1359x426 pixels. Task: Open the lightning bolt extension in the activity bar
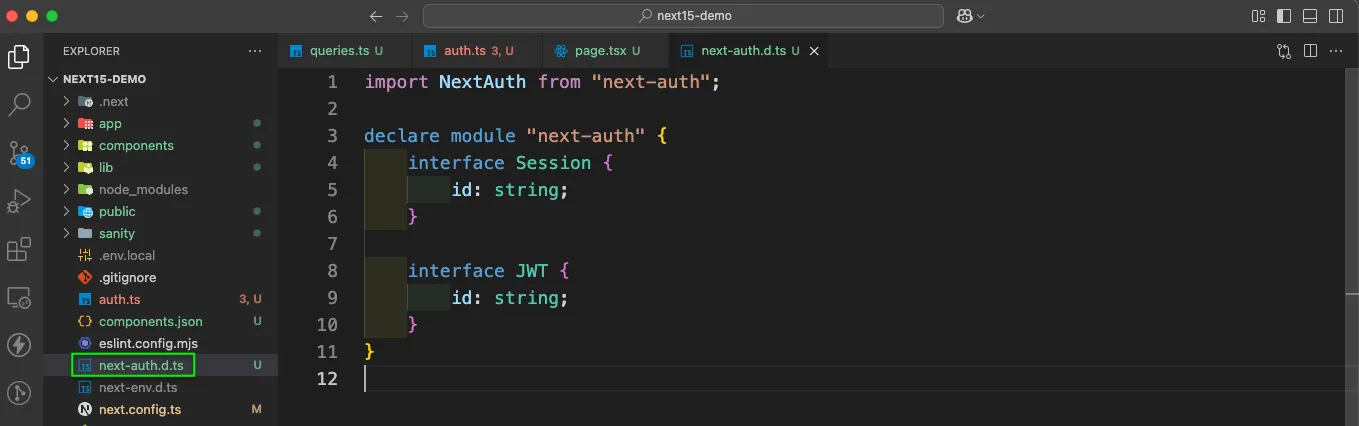19,345
